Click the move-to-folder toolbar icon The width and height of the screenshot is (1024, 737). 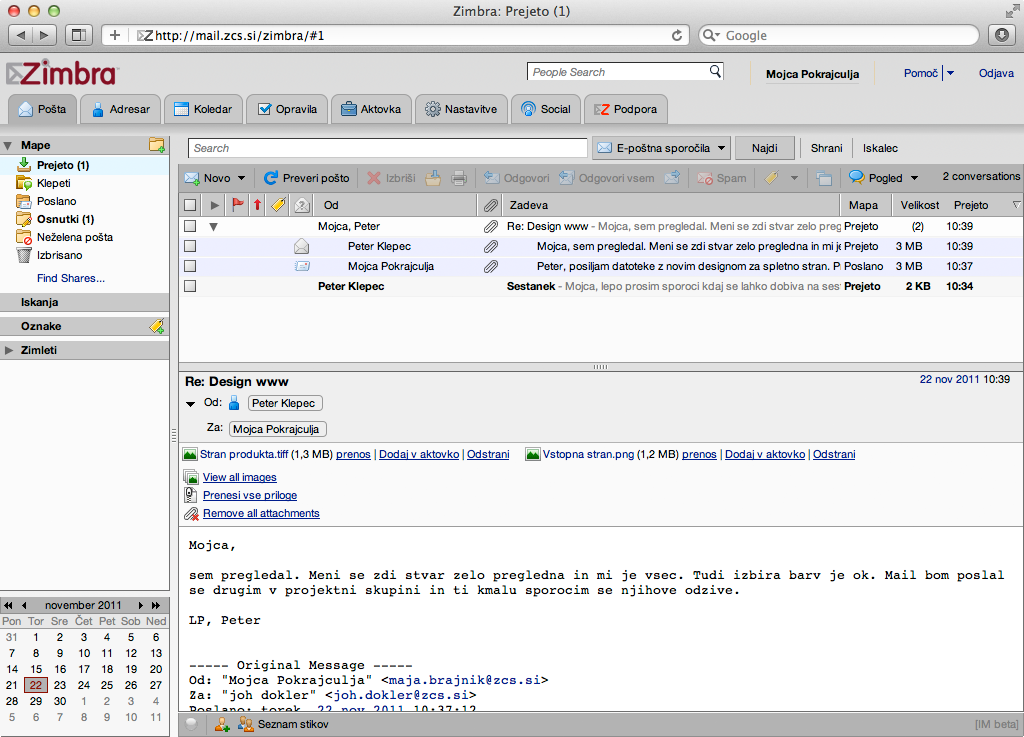[x=432, y=178]
